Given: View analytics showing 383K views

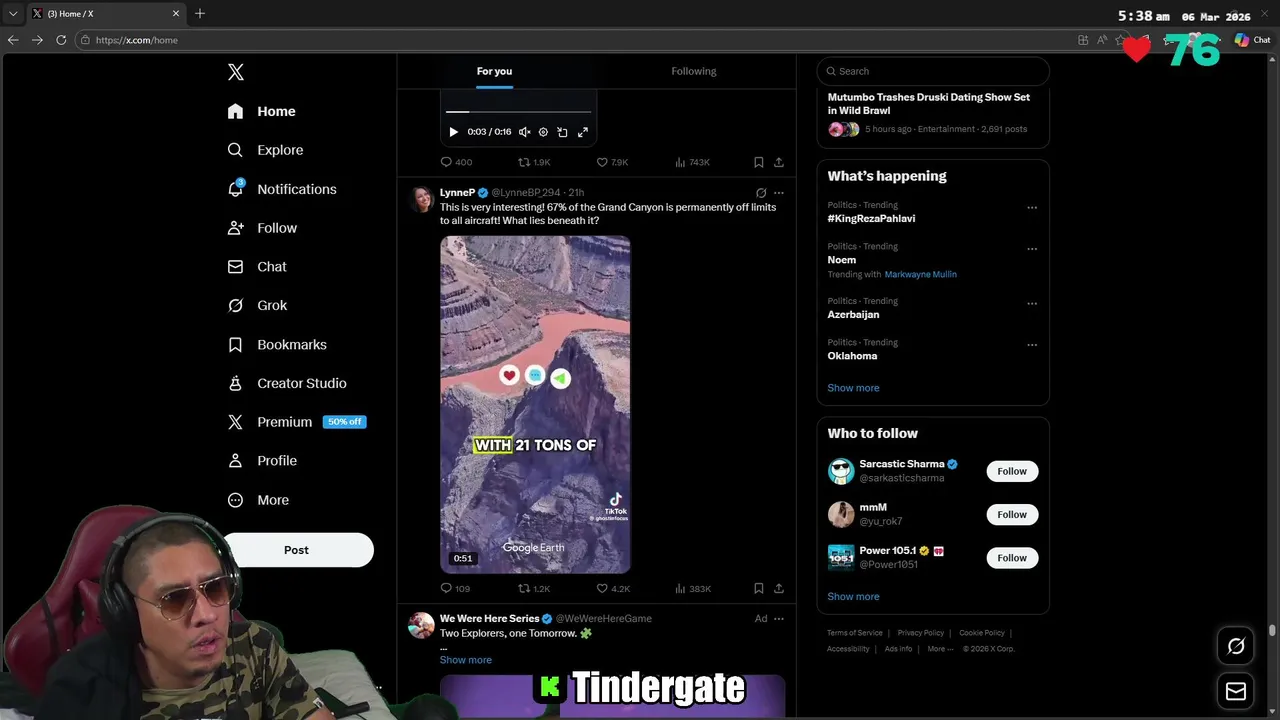Looking at the screenshot, I should pyautogui.click(x=692, y=589).
